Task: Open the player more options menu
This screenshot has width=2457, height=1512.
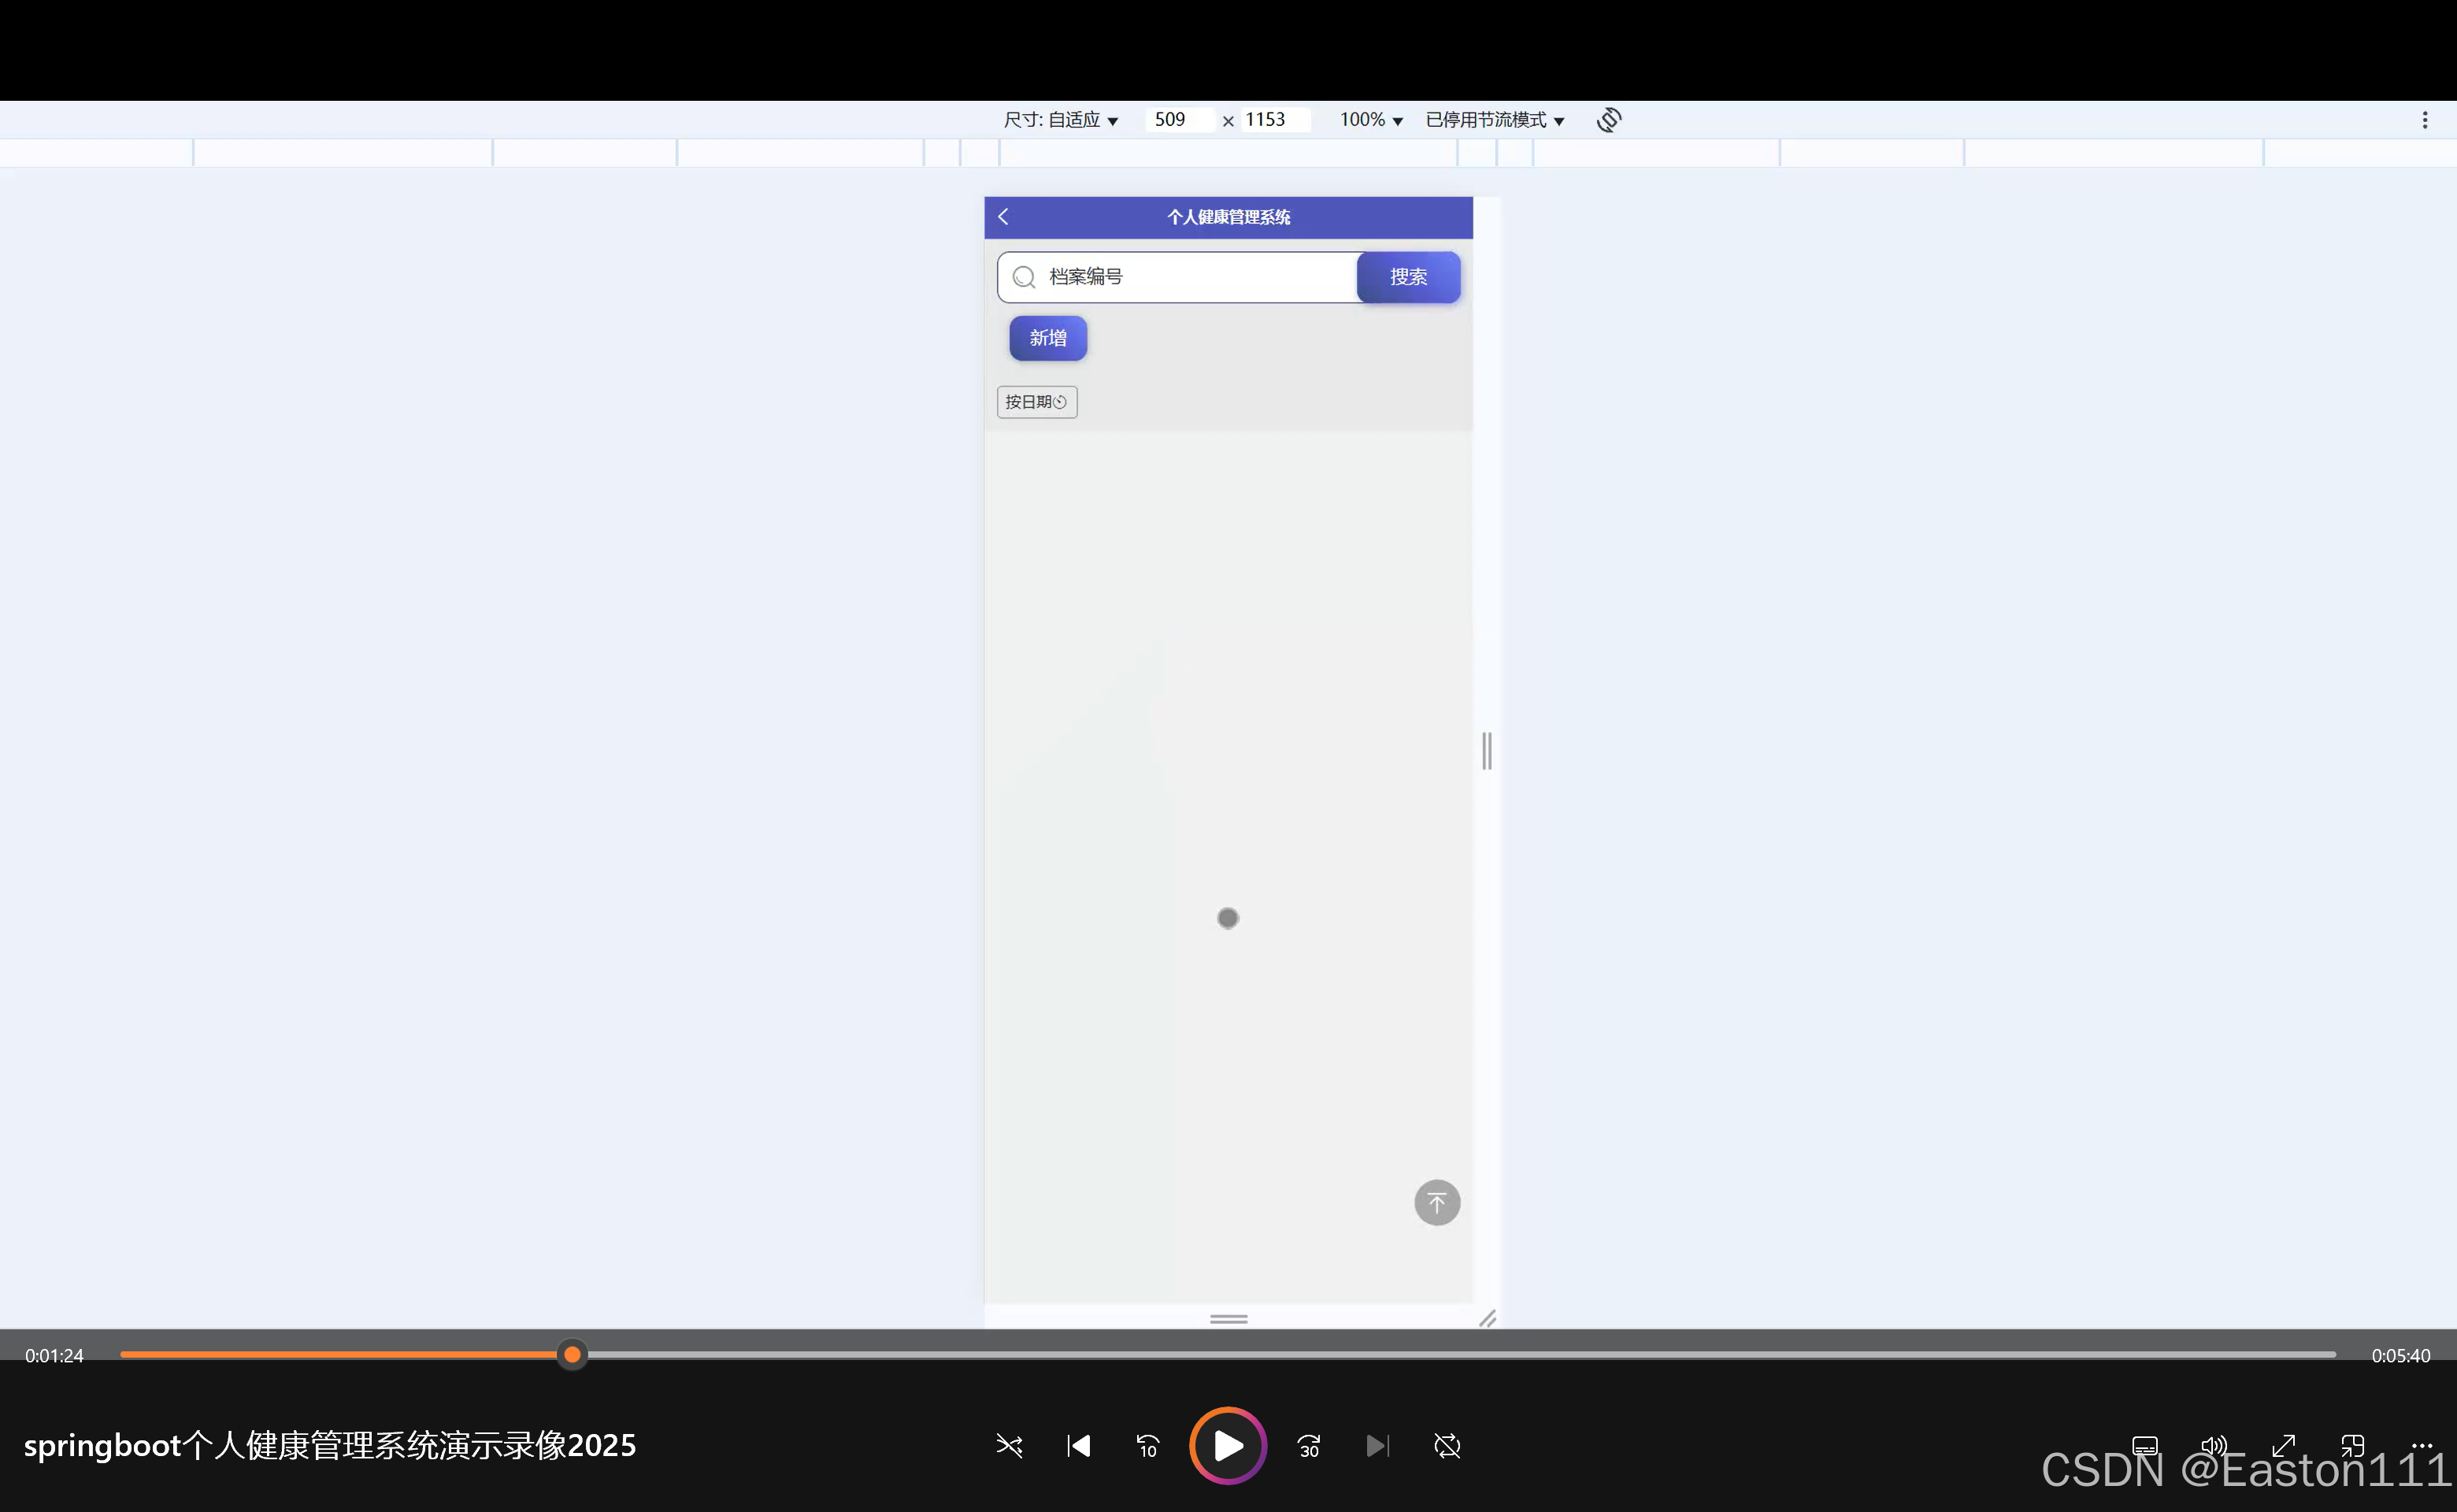Action: click(2421, 1445)
